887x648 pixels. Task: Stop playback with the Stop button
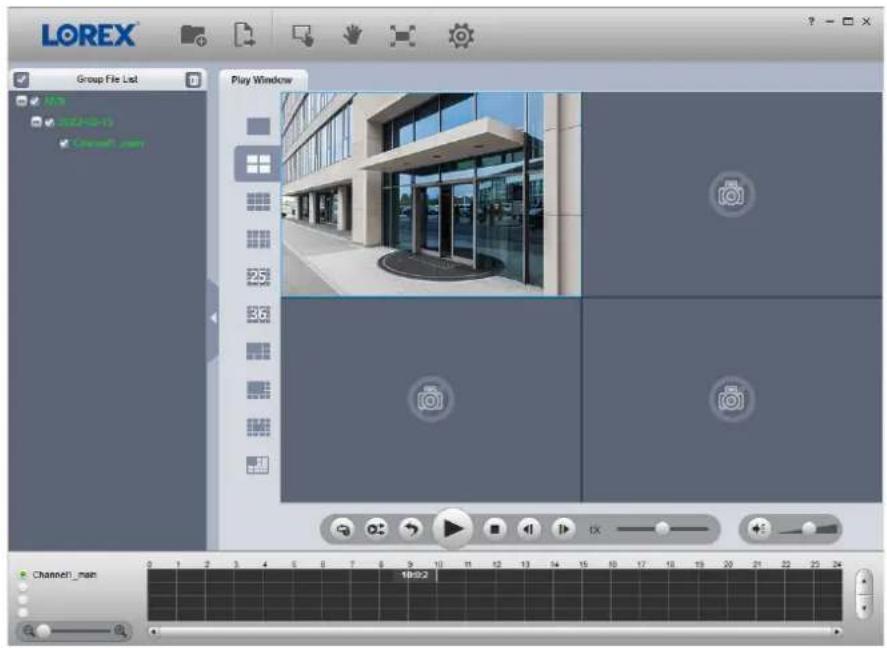click(494, 529)
